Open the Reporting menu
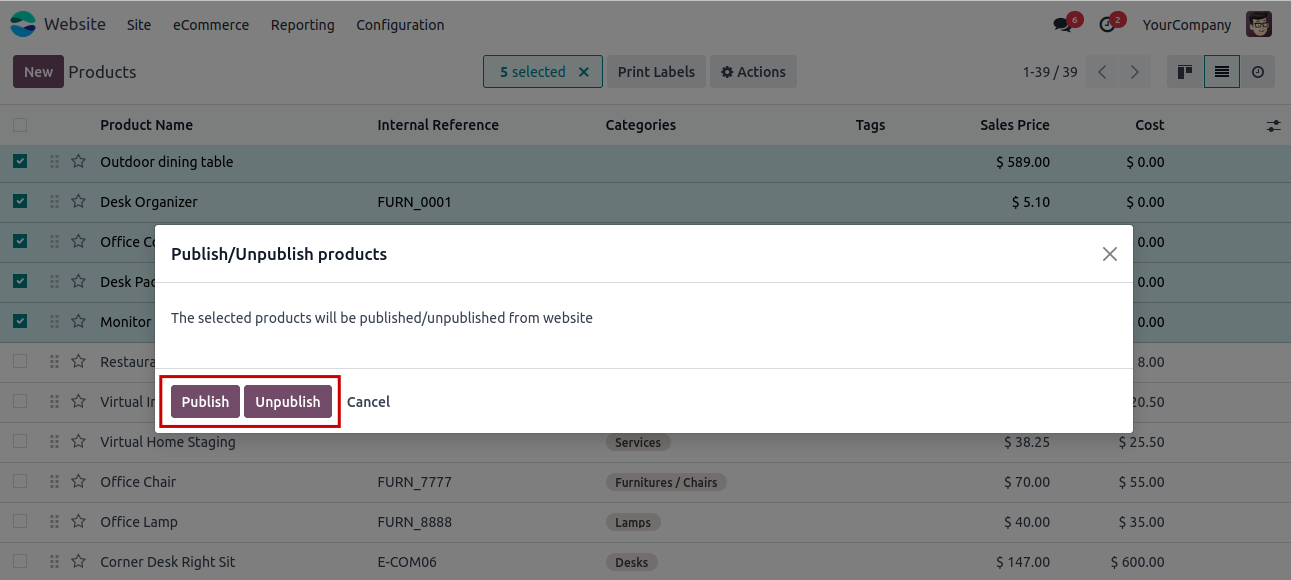 302,25
